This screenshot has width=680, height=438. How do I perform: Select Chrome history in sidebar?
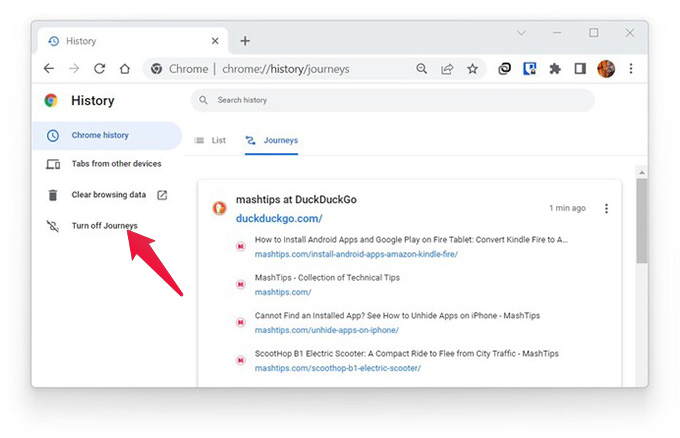(107, 135)
